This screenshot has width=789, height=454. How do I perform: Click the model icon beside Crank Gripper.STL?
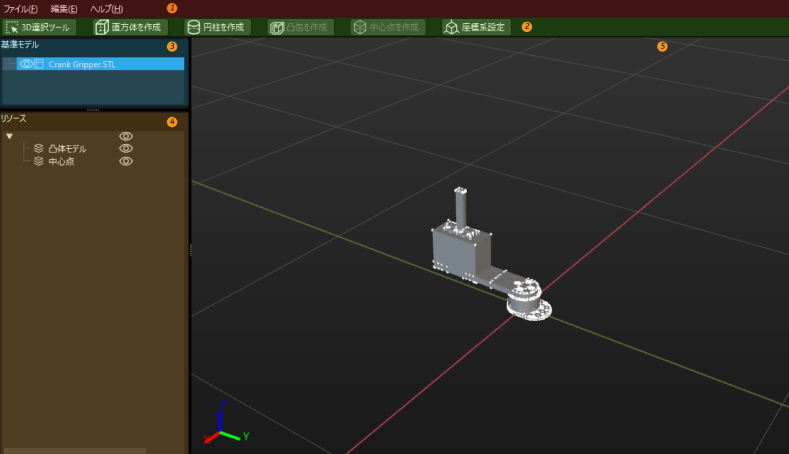point(39,64)
